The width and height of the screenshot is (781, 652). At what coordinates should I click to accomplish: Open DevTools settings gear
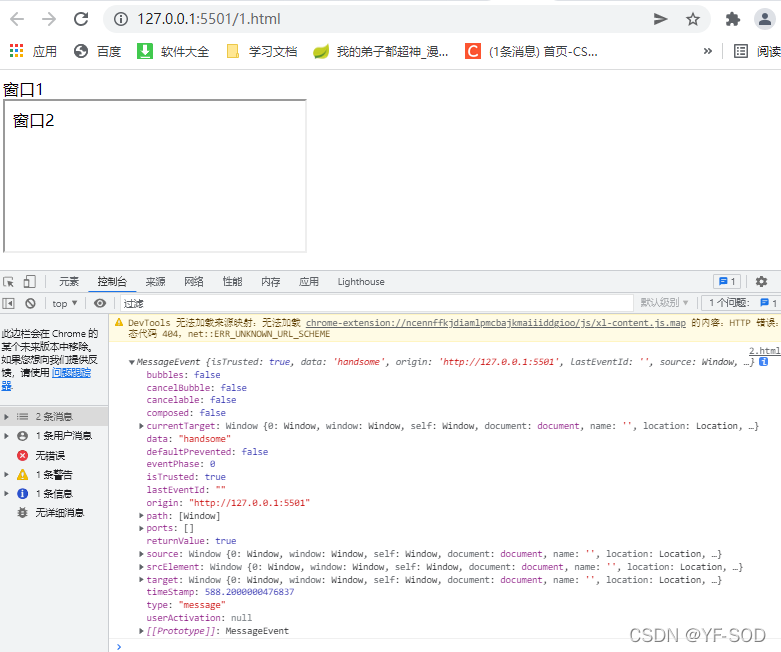tap(761, 282)
